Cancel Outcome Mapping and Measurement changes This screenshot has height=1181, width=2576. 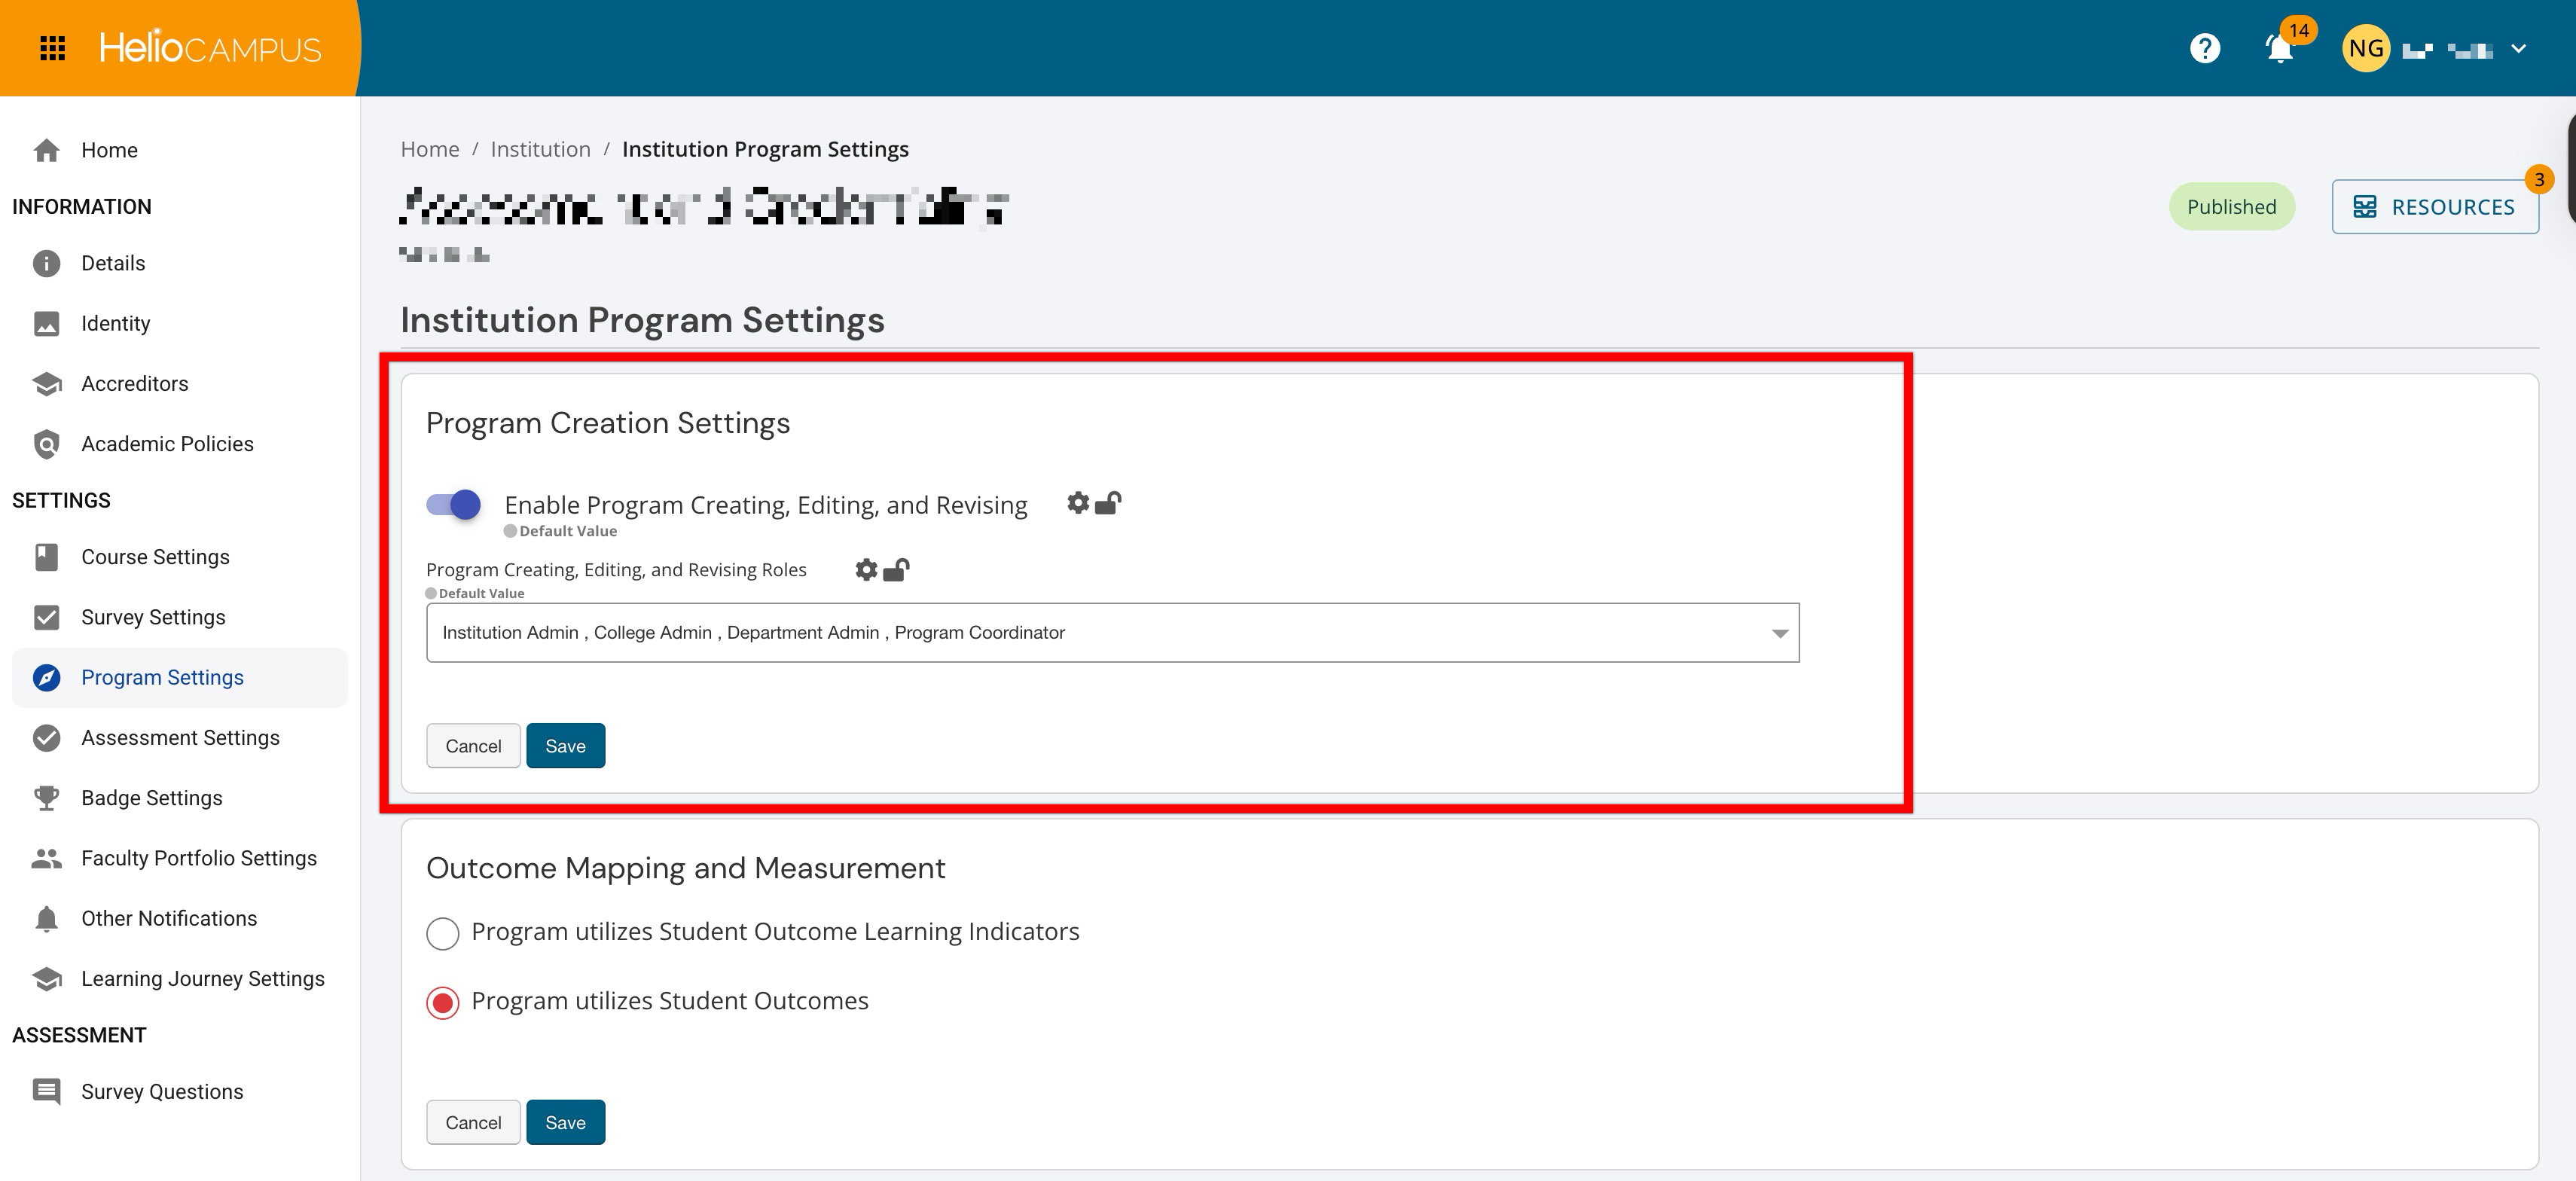(x=473, y=1123)
